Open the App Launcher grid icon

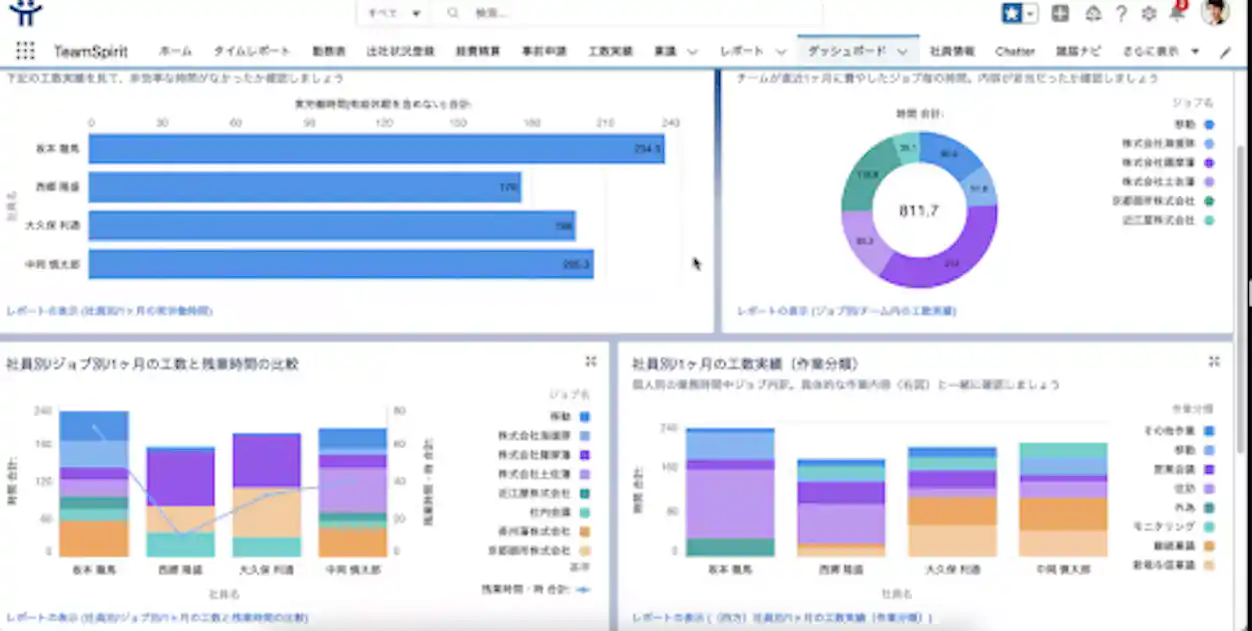pyautogui.click(x=25, y=51)
